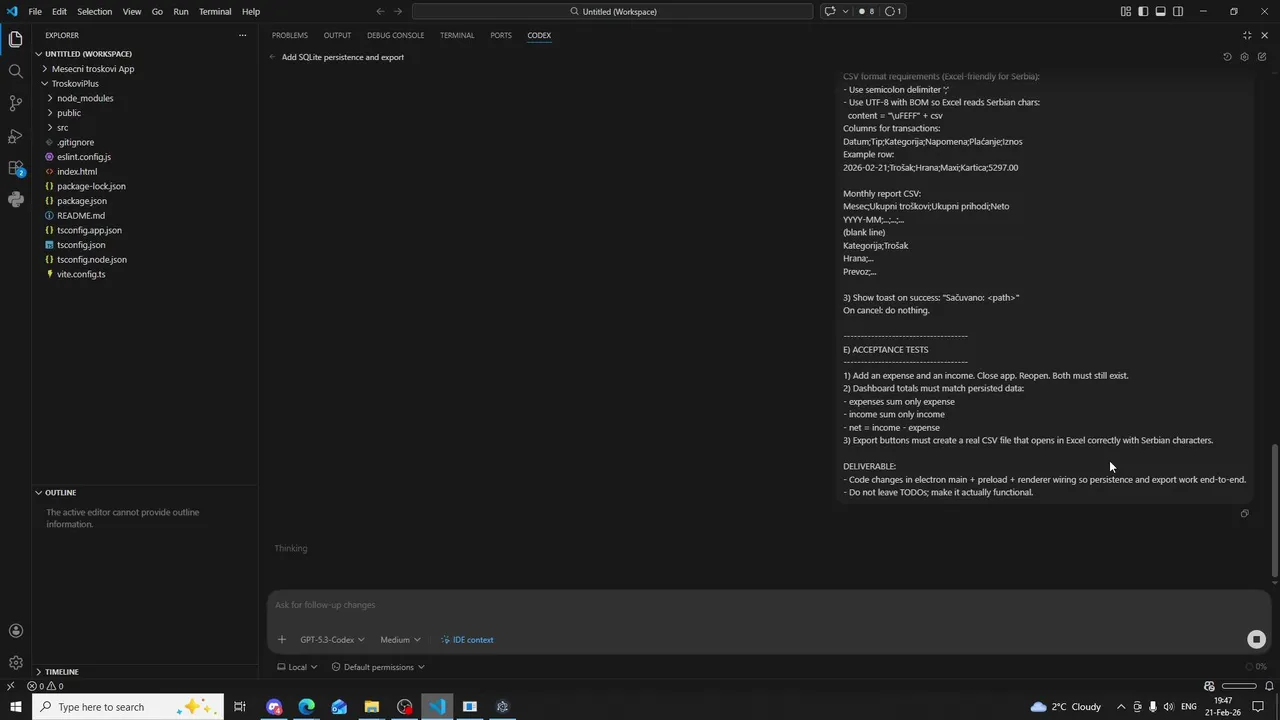Viewport: 1280px width, 720px height.
Task: Open the Search view in activity bar
Action: (15, 71)
